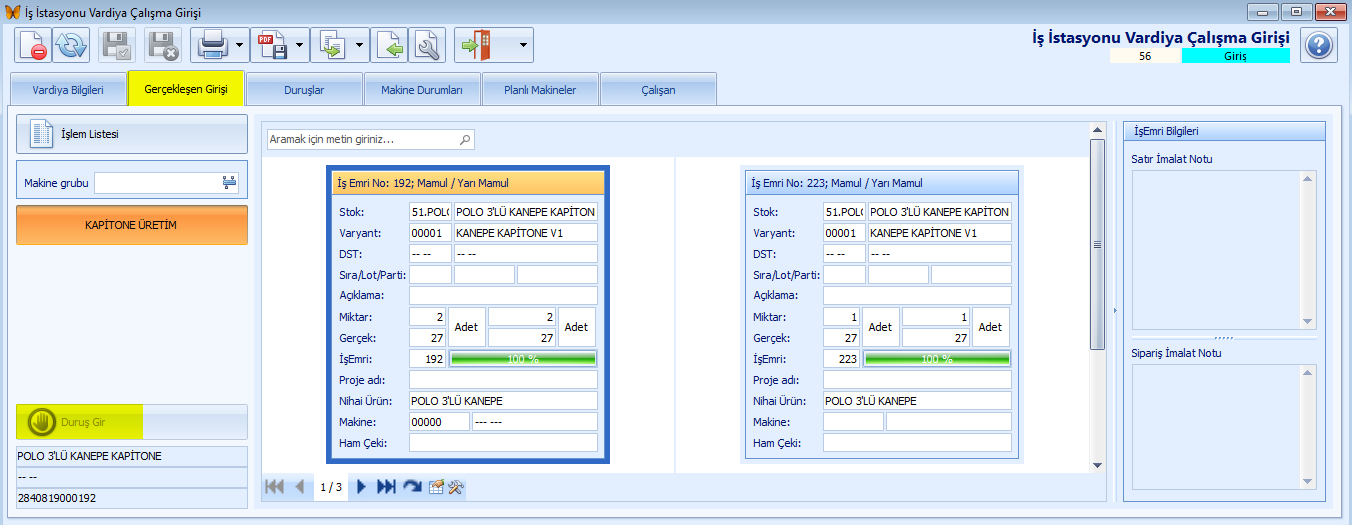Collapse the İşEmri Bilgileri side panel arrow
This screenshot has height=525, width=1352.
pyautogui.click(x=1116, y=311)
